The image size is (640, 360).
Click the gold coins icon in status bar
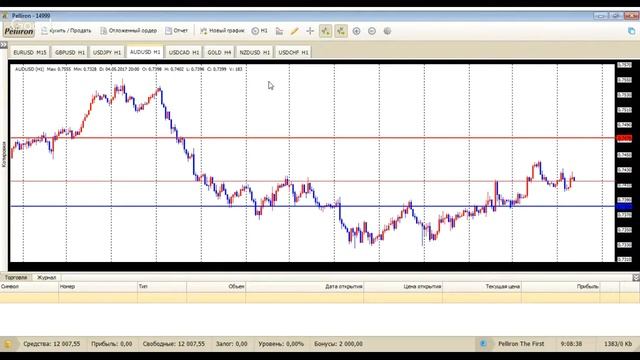(x=7, y=344)
